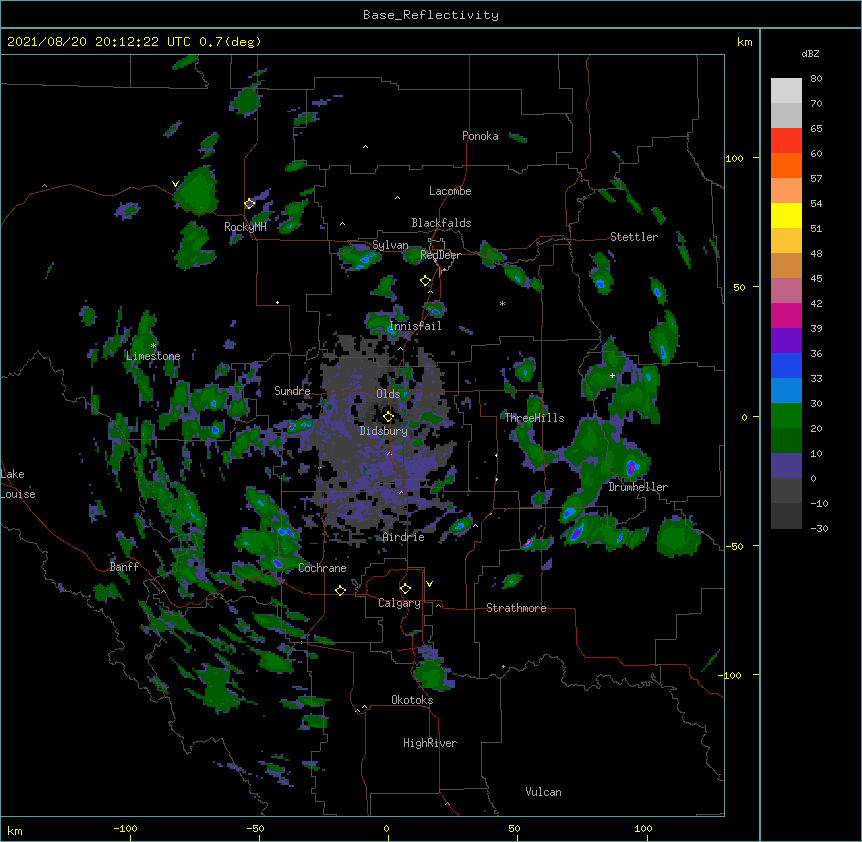
Task: Click the Lacombe city label
Action: (x=450, y=191)
